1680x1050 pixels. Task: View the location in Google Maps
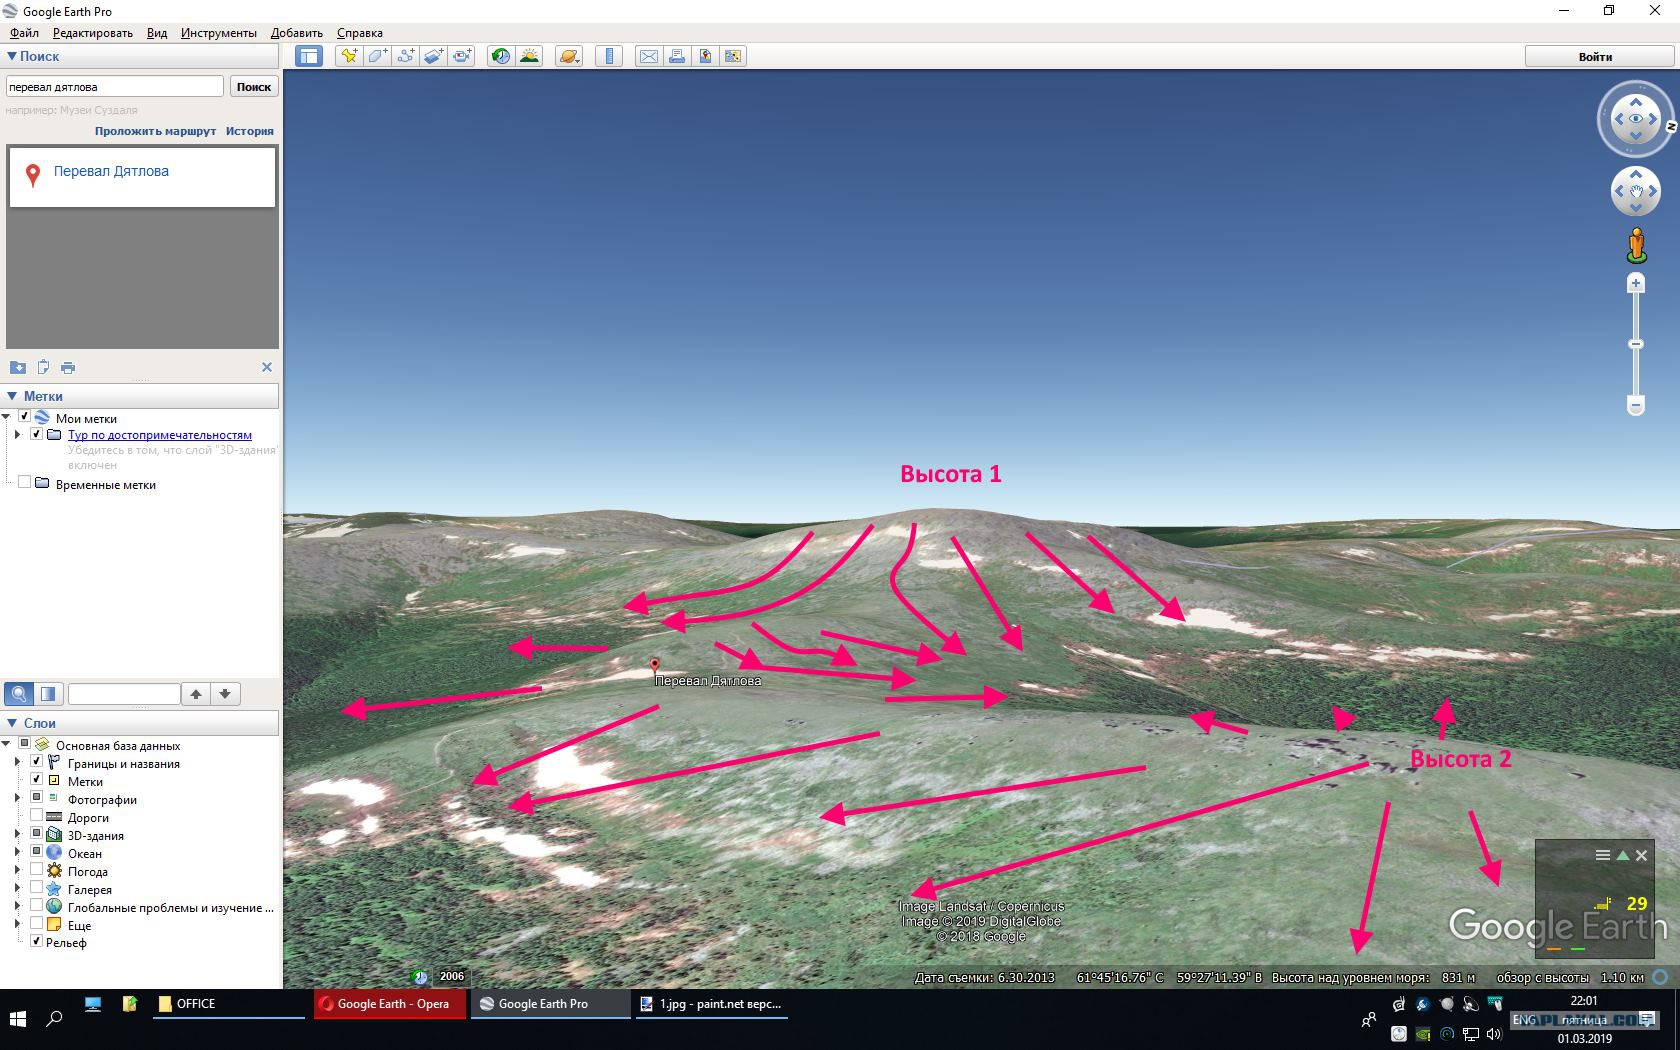(733, 56)
